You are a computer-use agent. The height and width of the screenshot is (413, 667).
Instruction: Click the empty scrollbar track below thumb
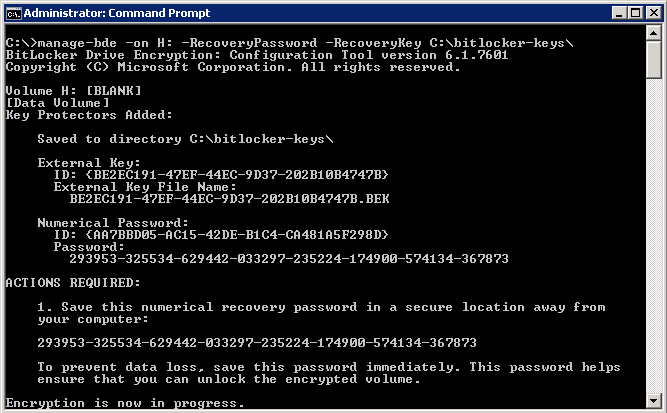[653, 236]
